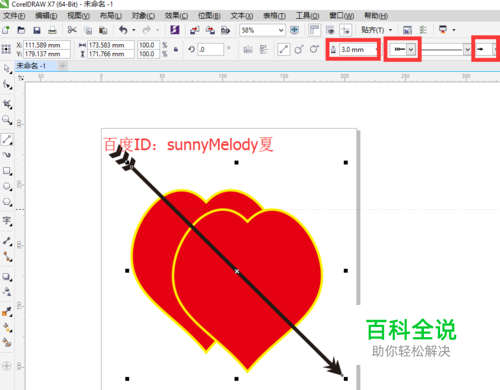Select the Drop Shadow tool

pyautogui.click(x=7, y=277)
